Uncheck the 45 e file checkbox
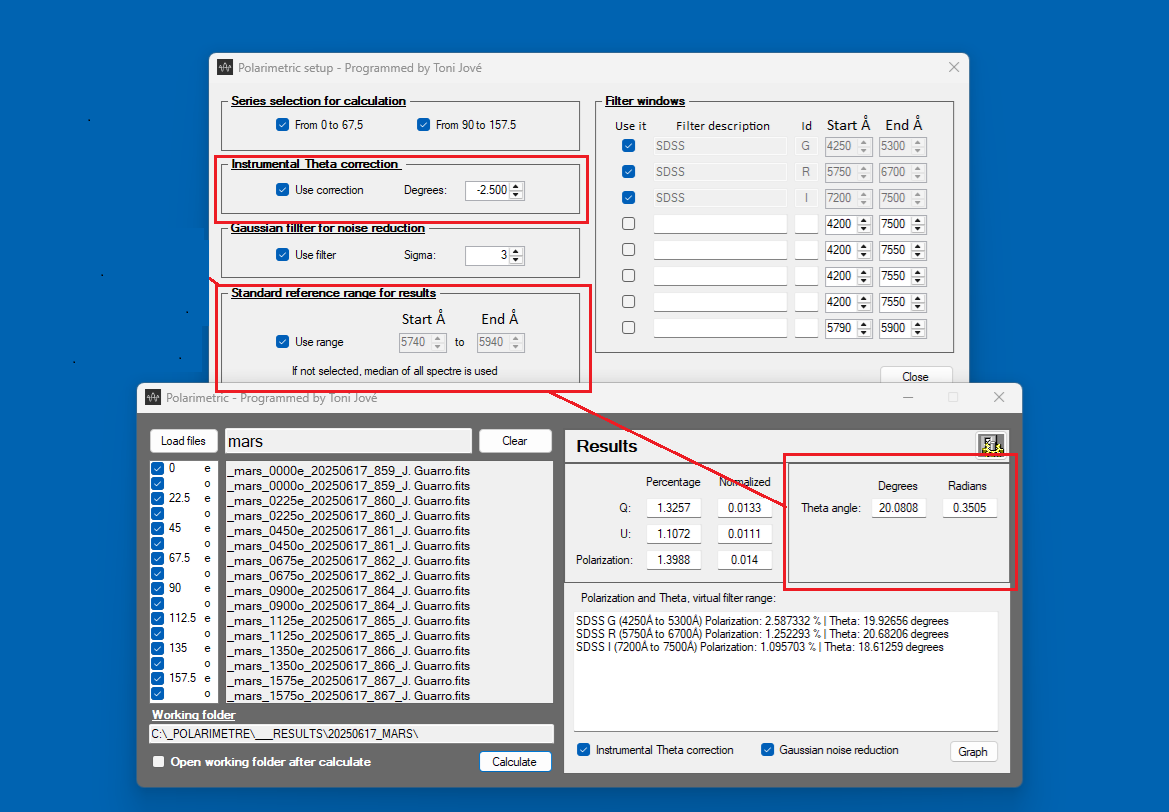Image resolution: width=1169 pixels, height=812 pixels. pos(157,528)
